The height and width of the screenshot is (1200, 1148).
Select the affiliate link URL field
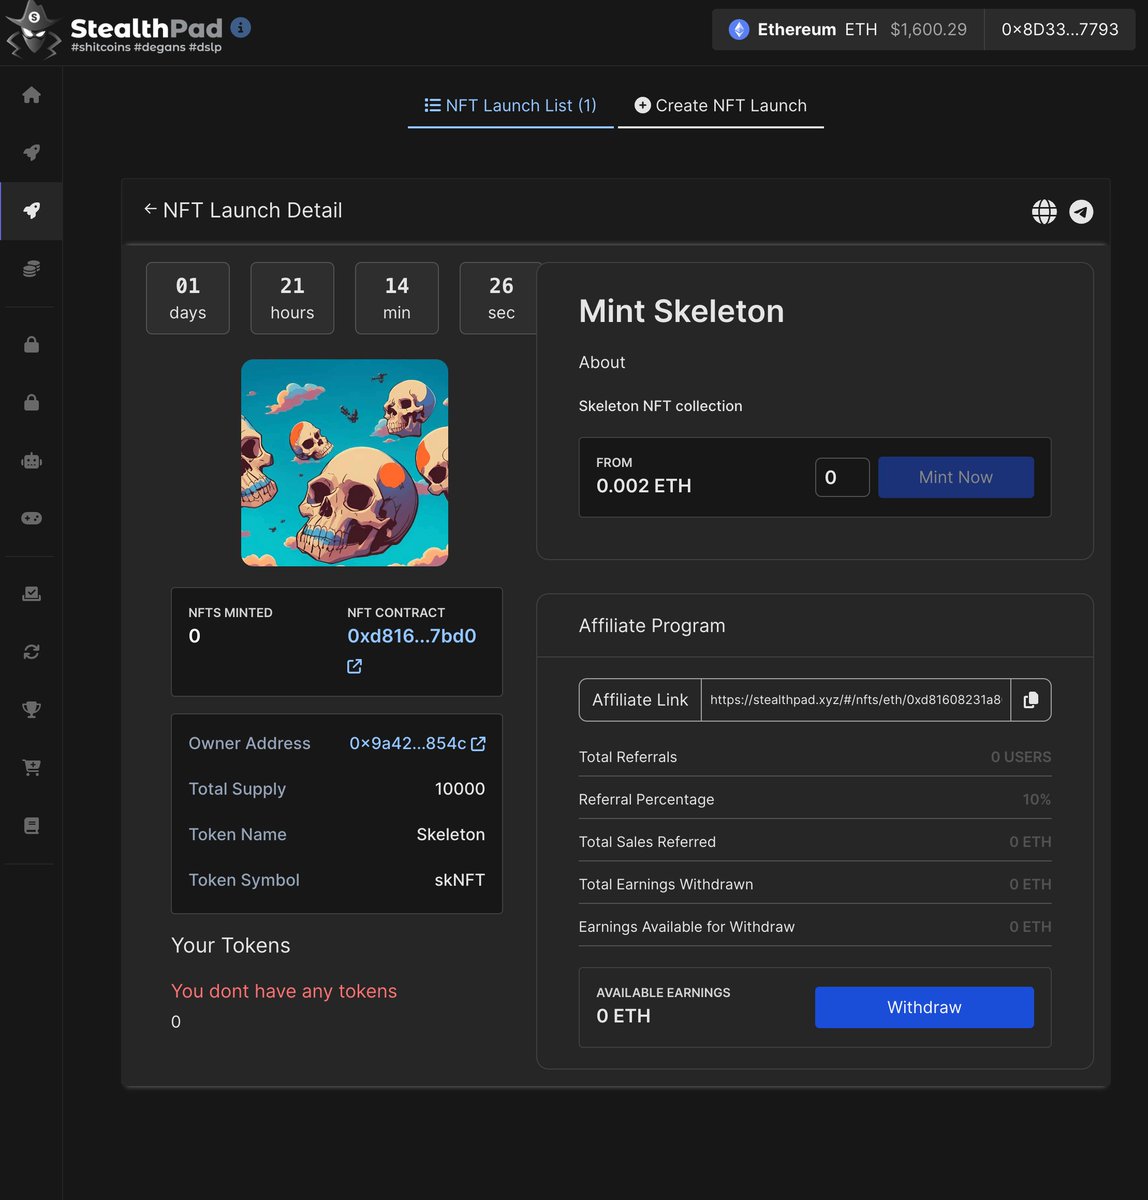tap(856, 700)
